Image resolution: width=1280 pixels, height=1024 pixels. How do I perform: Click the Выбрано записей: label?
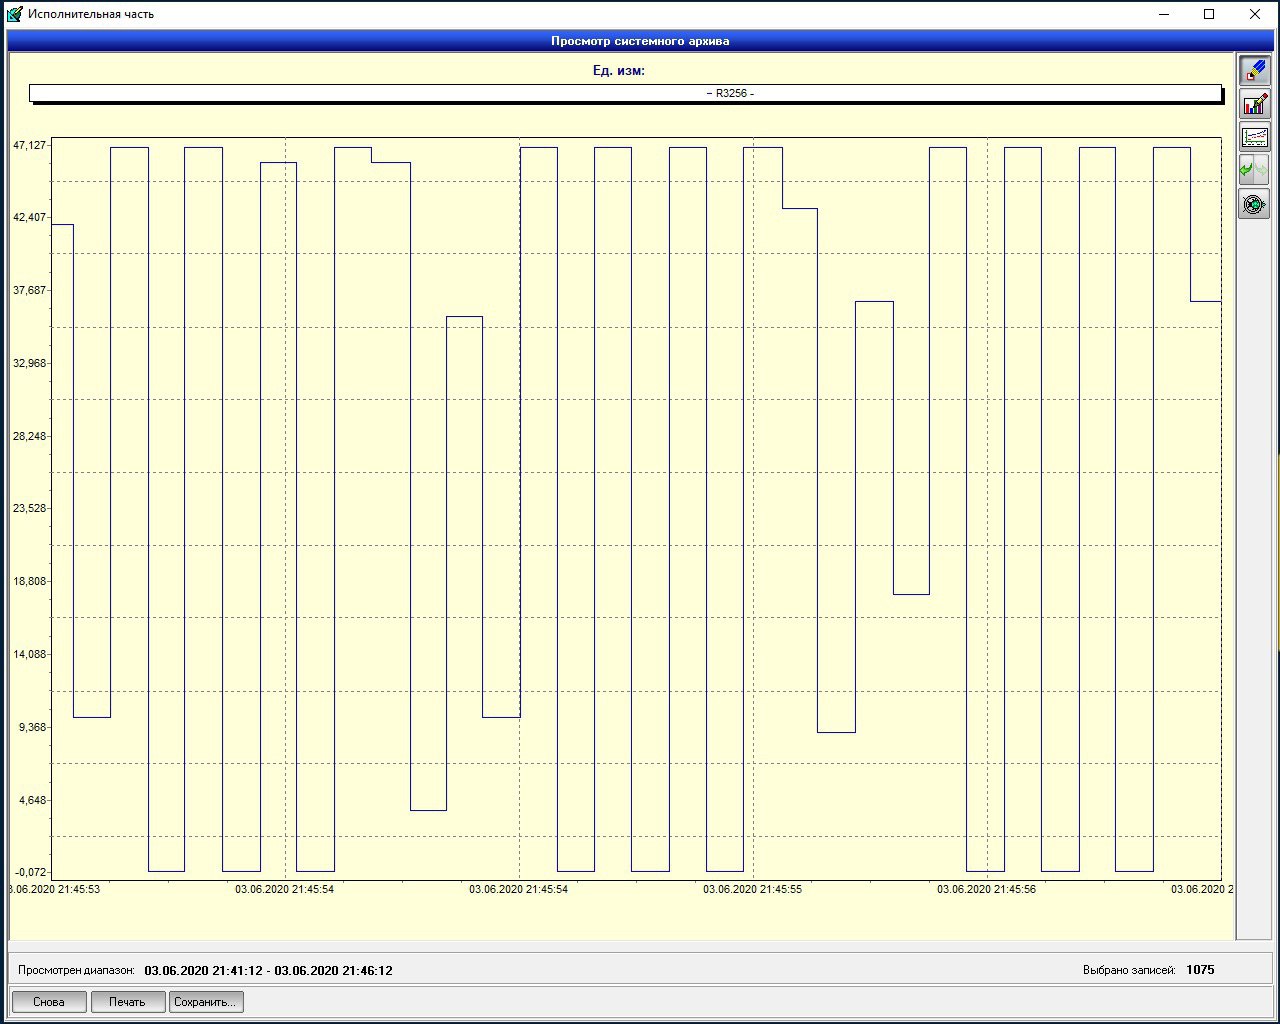coord(1129,970)
